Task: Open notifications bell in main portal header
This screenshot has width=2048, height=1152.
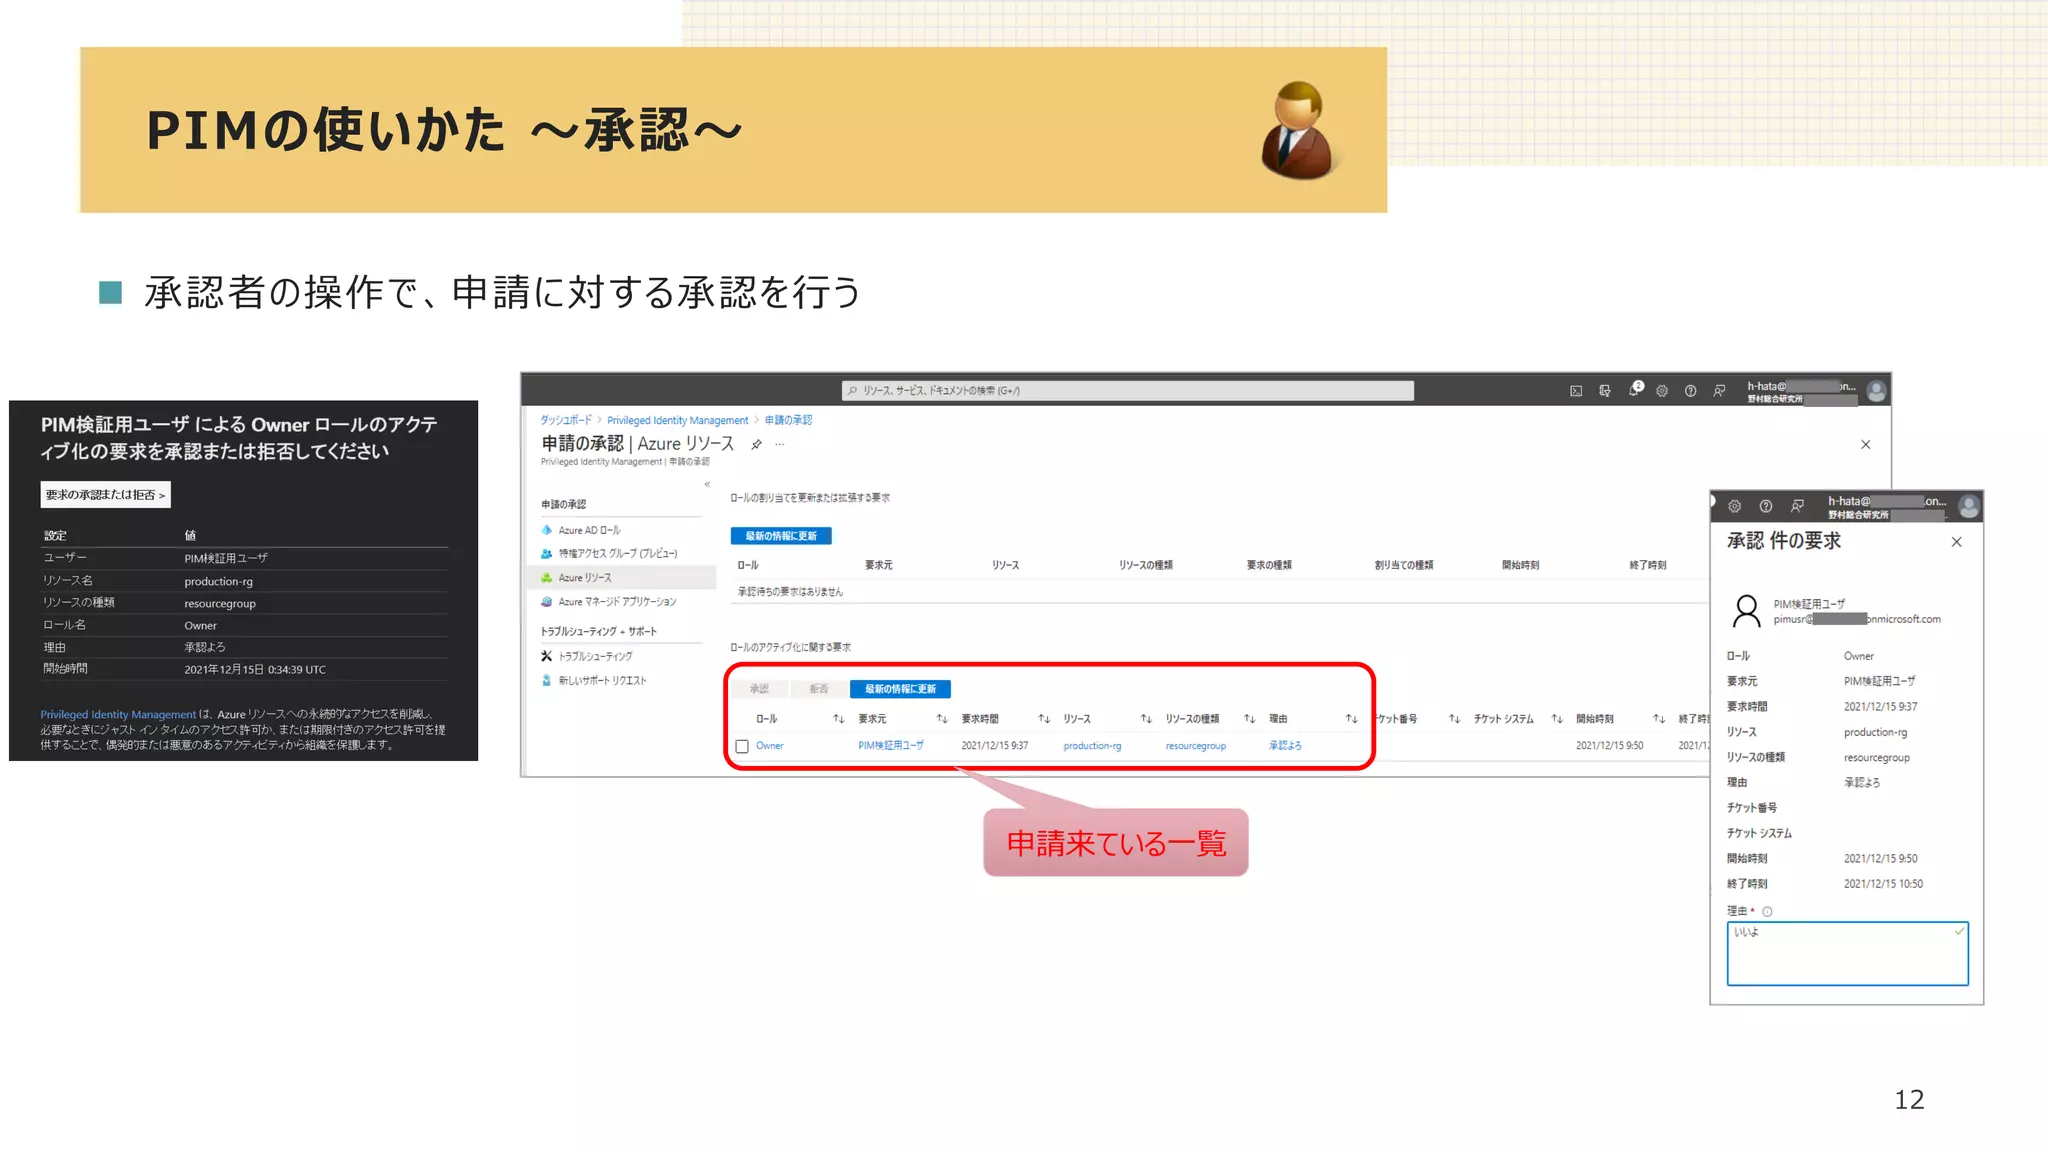Action: tap(1634, 390)
